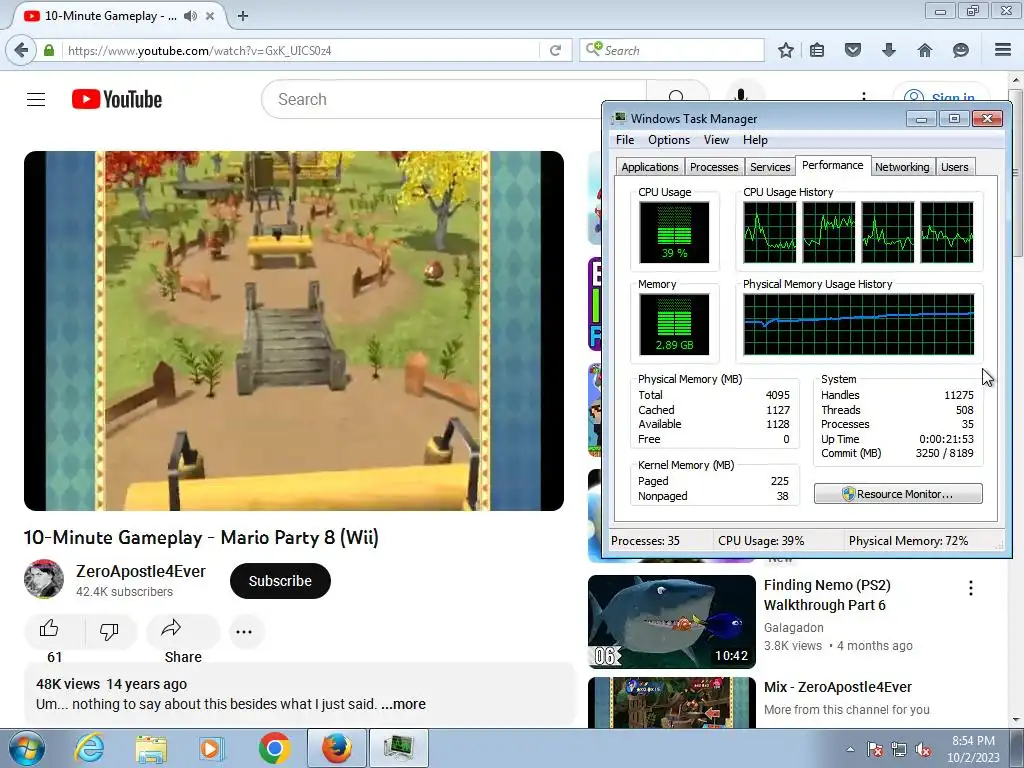
Task: Launch Internet Explorer from taskbar
Action: click(x=89, y=748)
